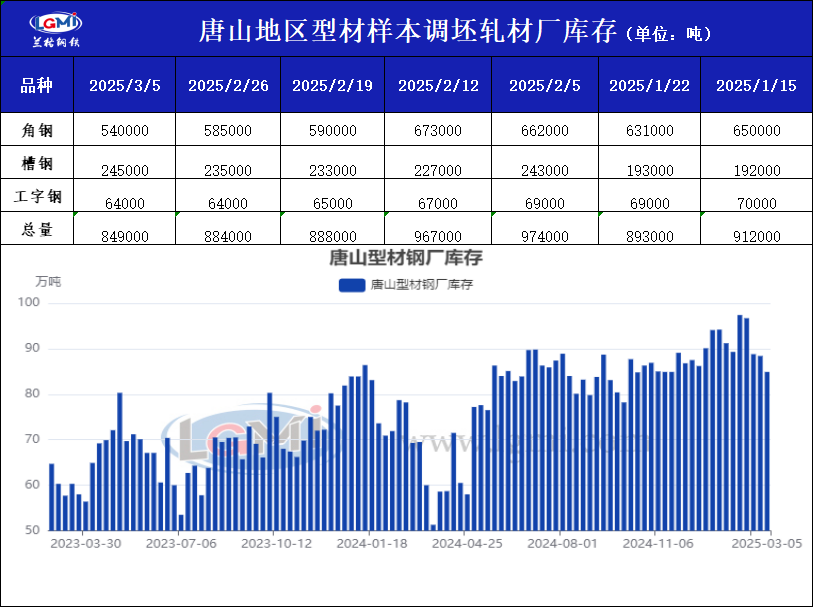Click the chart title 唐山型材钢厂库存

point(406,259)
